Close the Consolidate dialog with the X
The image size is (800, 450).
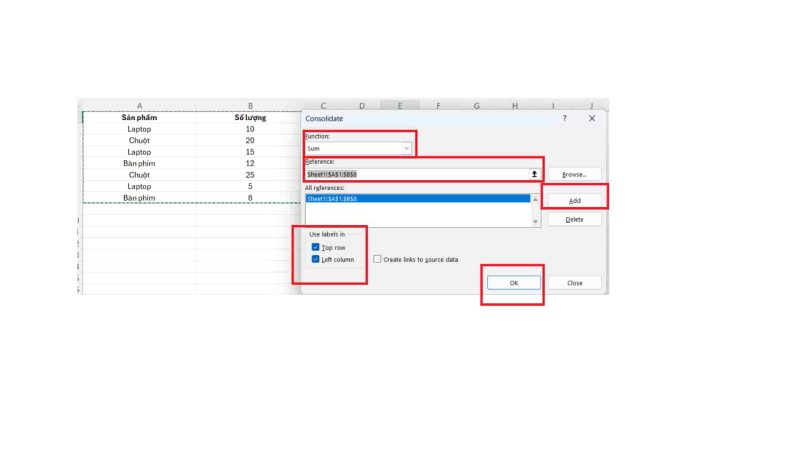[592, 118]
